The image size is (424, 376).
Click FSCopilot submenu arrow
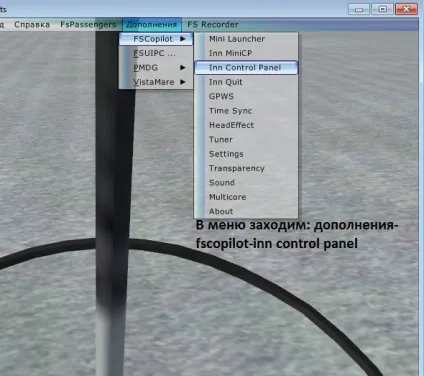[183, 39]
